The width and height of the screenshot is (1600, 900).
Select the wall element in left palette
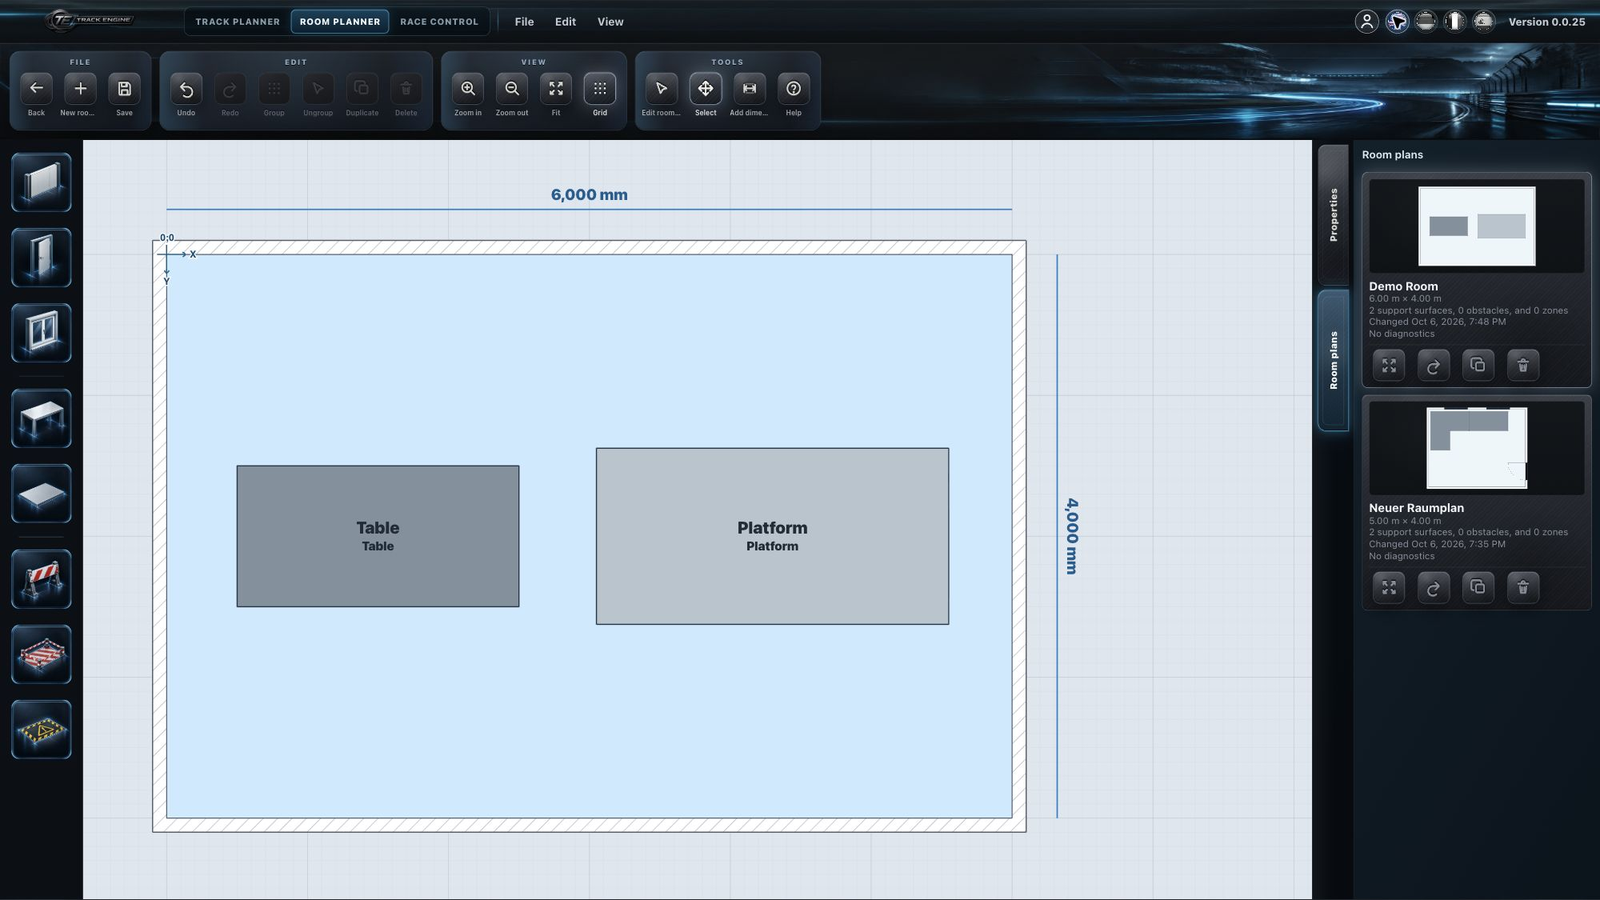41,182
